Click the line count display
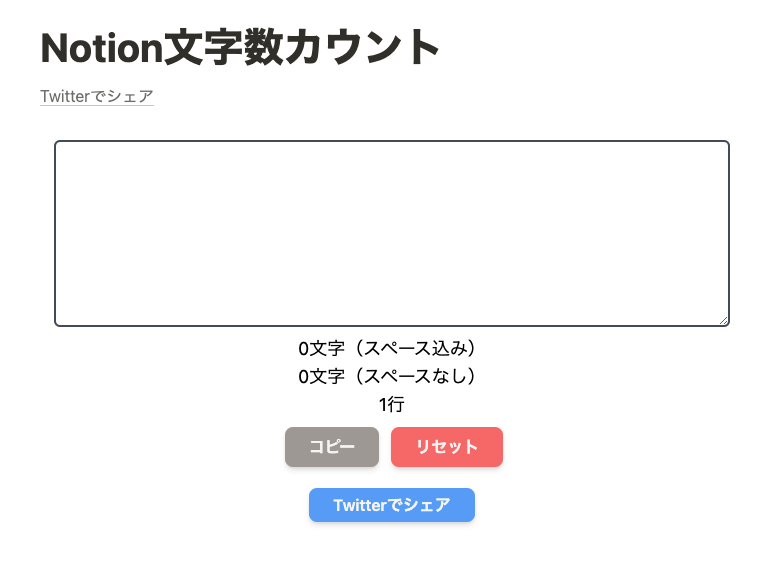 click(391, 404)
